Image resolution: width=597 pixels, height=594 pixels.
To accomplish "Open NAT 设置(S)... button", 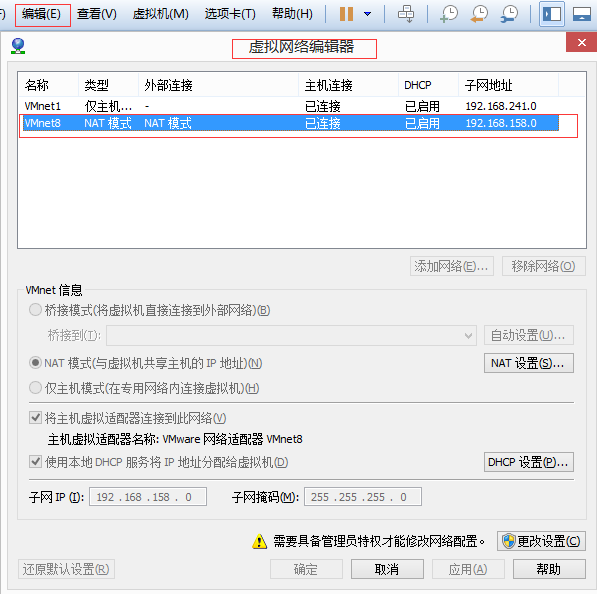I will coord(528,363).
